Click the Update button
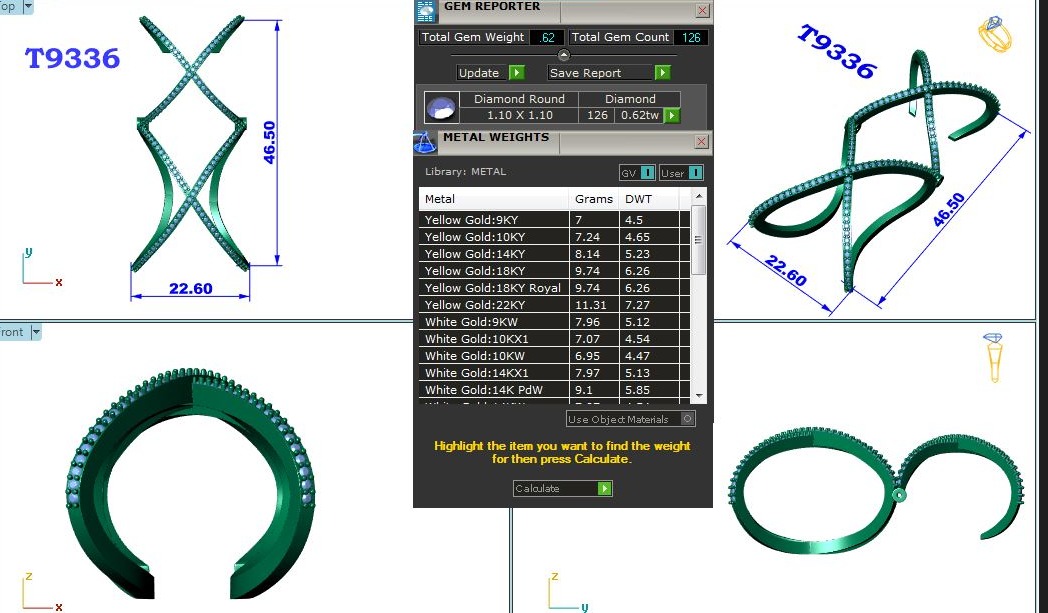 click(490, 73)
